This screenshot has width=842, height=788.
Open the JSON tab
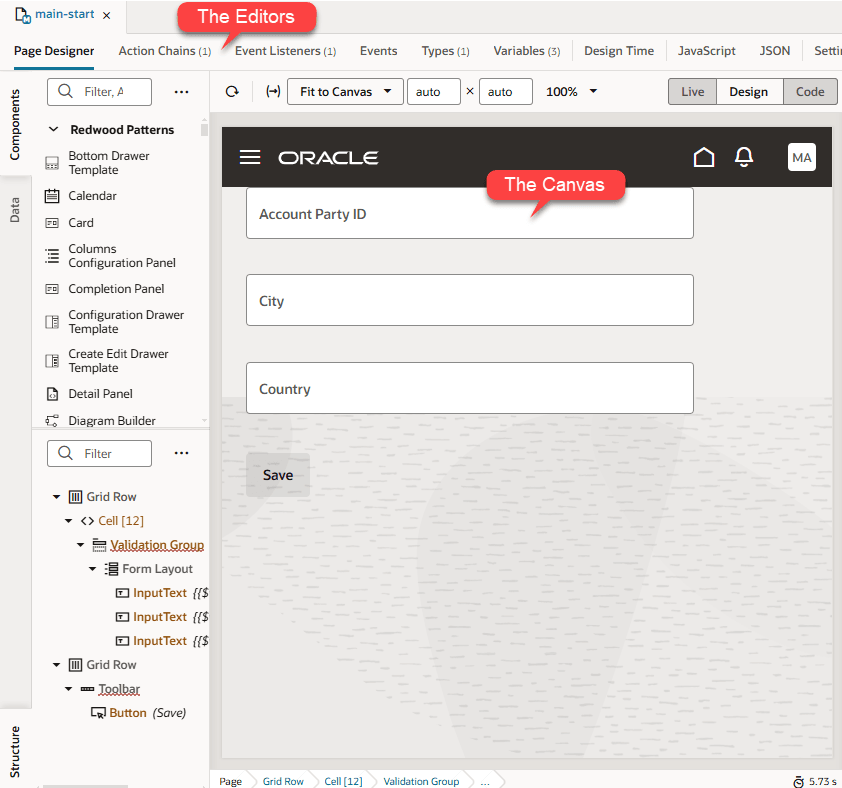(x=774, y=51)
